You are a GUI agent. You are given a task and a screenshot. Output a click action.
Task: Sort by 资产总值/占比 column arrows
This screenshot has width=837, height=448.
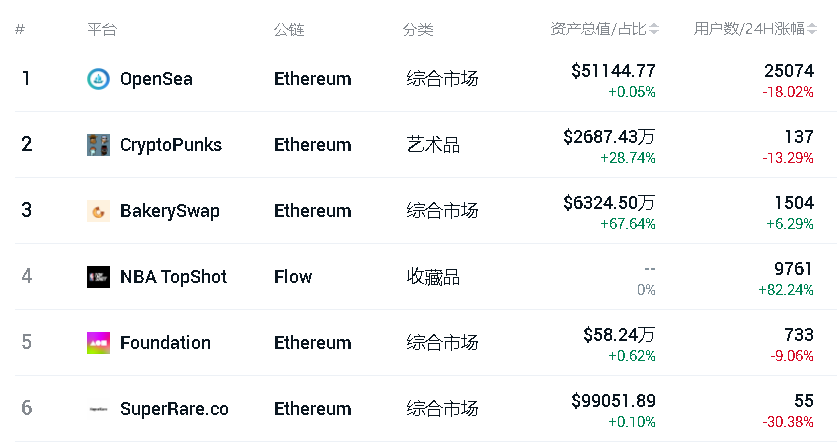[x=654, y=30]
